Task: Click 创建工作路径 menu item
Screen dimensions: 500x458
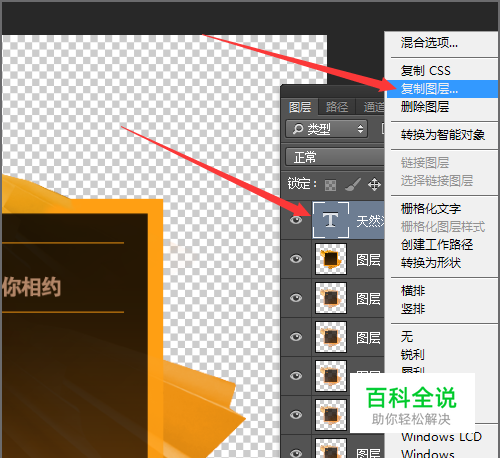Action: 437,245
